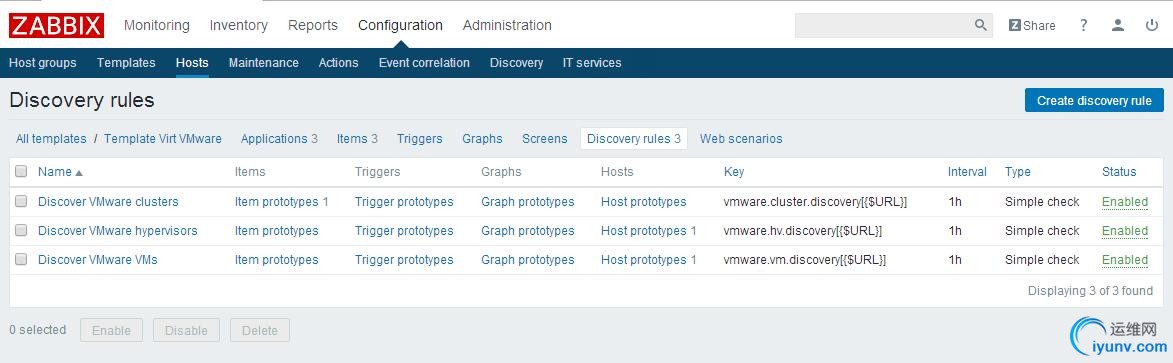
Task: Open Host prototypes 1 for VMware hypervisors
Action: tap(649, 231)
